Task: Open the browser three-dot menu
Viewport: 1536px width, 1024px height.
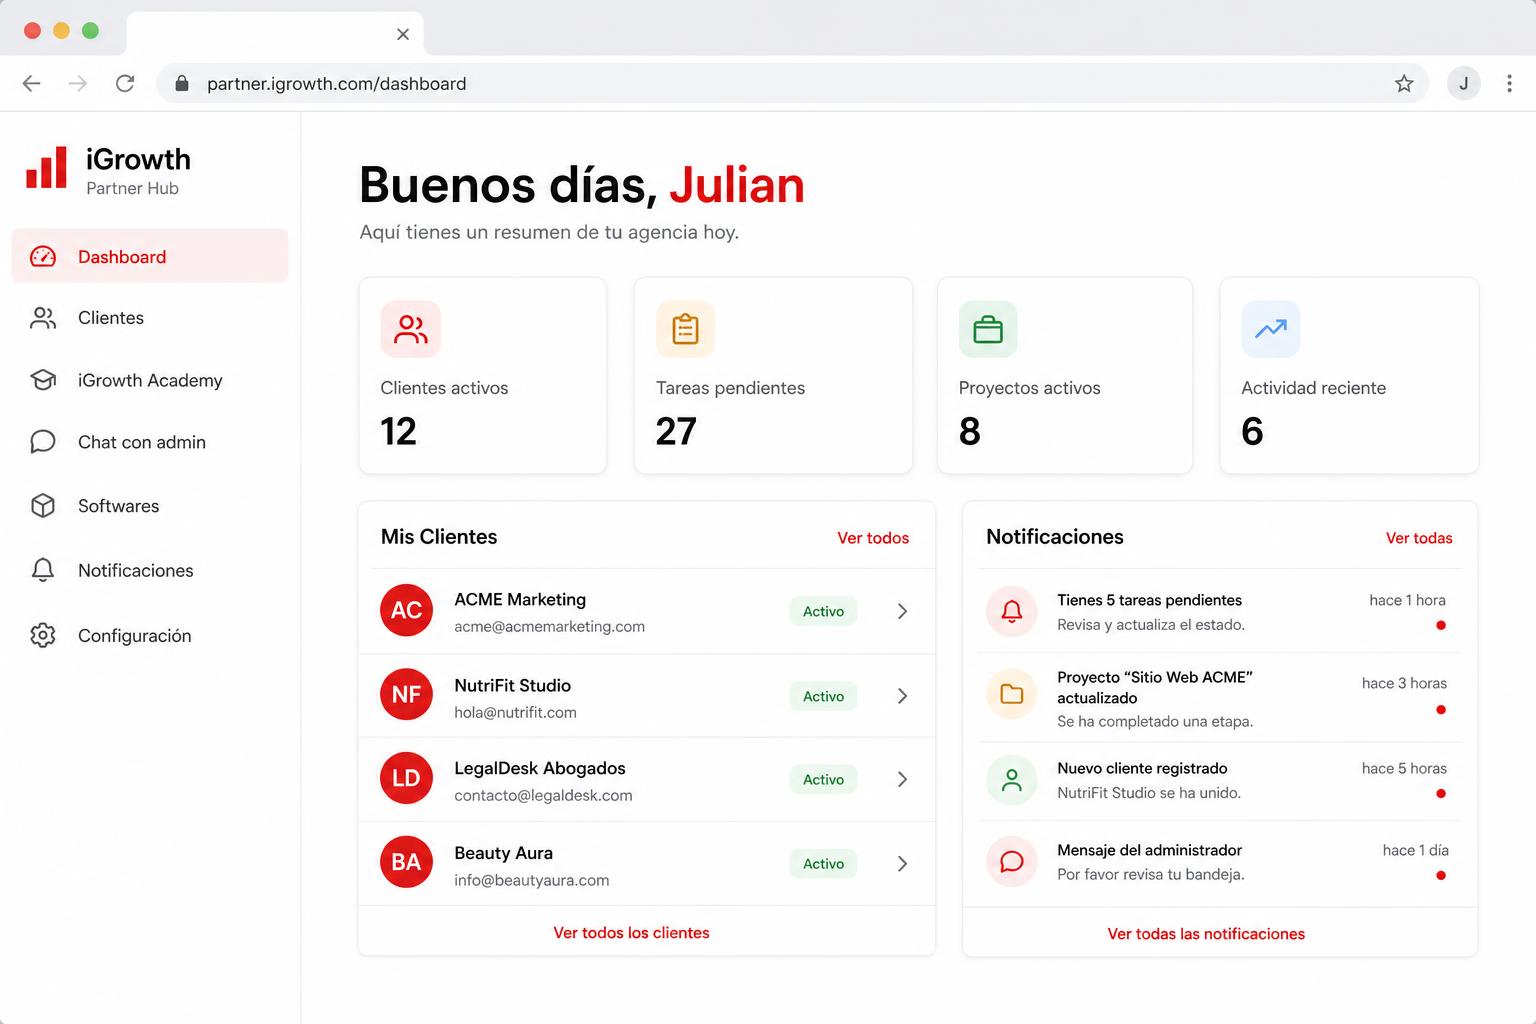Action: 1509,84
